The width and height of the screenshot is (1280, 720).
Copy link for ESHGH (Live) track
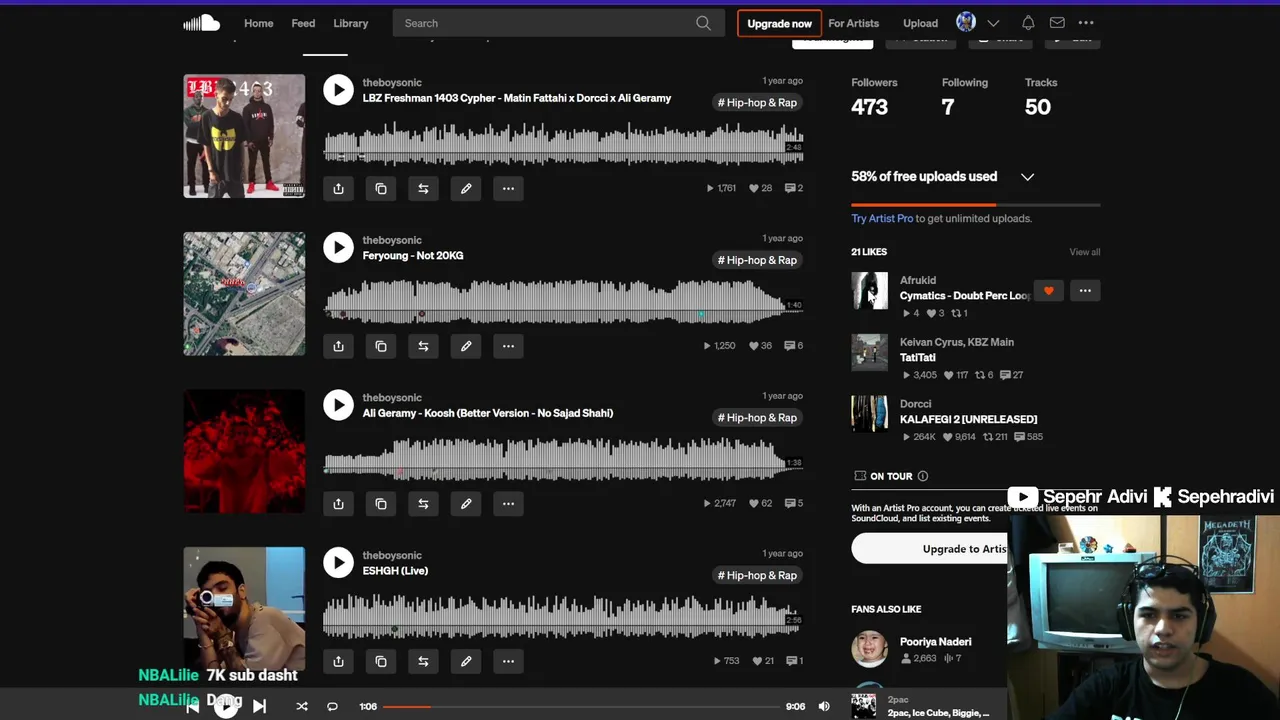coord(381,661)
